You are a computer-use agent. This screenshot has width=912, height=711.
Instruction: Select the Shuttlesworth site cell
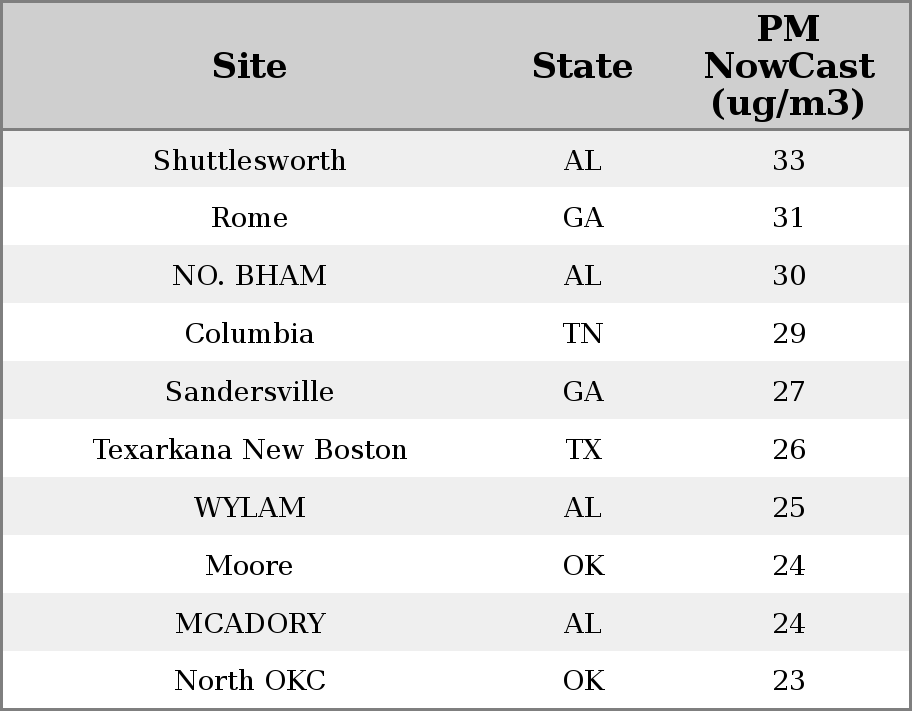coord(249,160)
